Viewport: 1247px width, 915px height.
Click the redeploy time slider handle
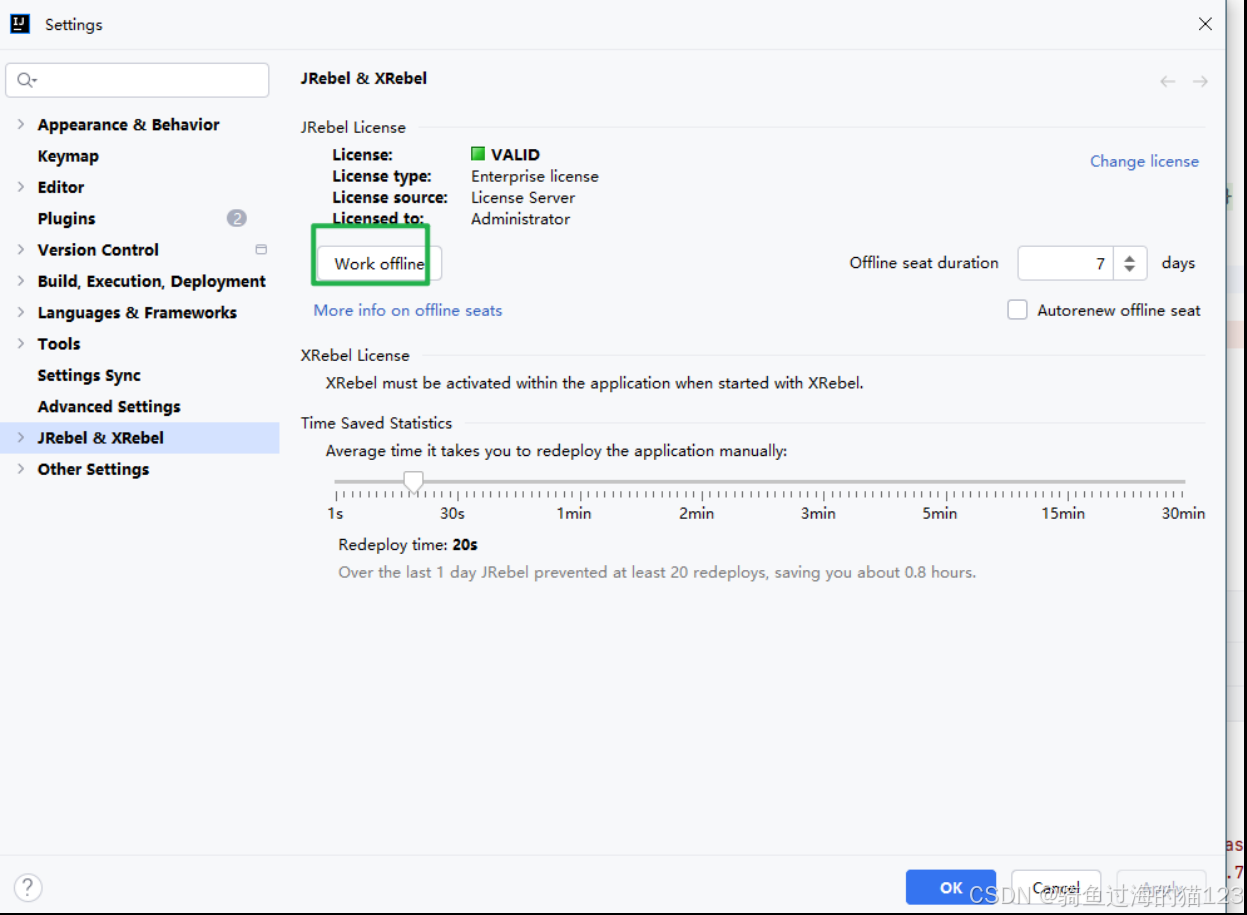pos(413,483)
